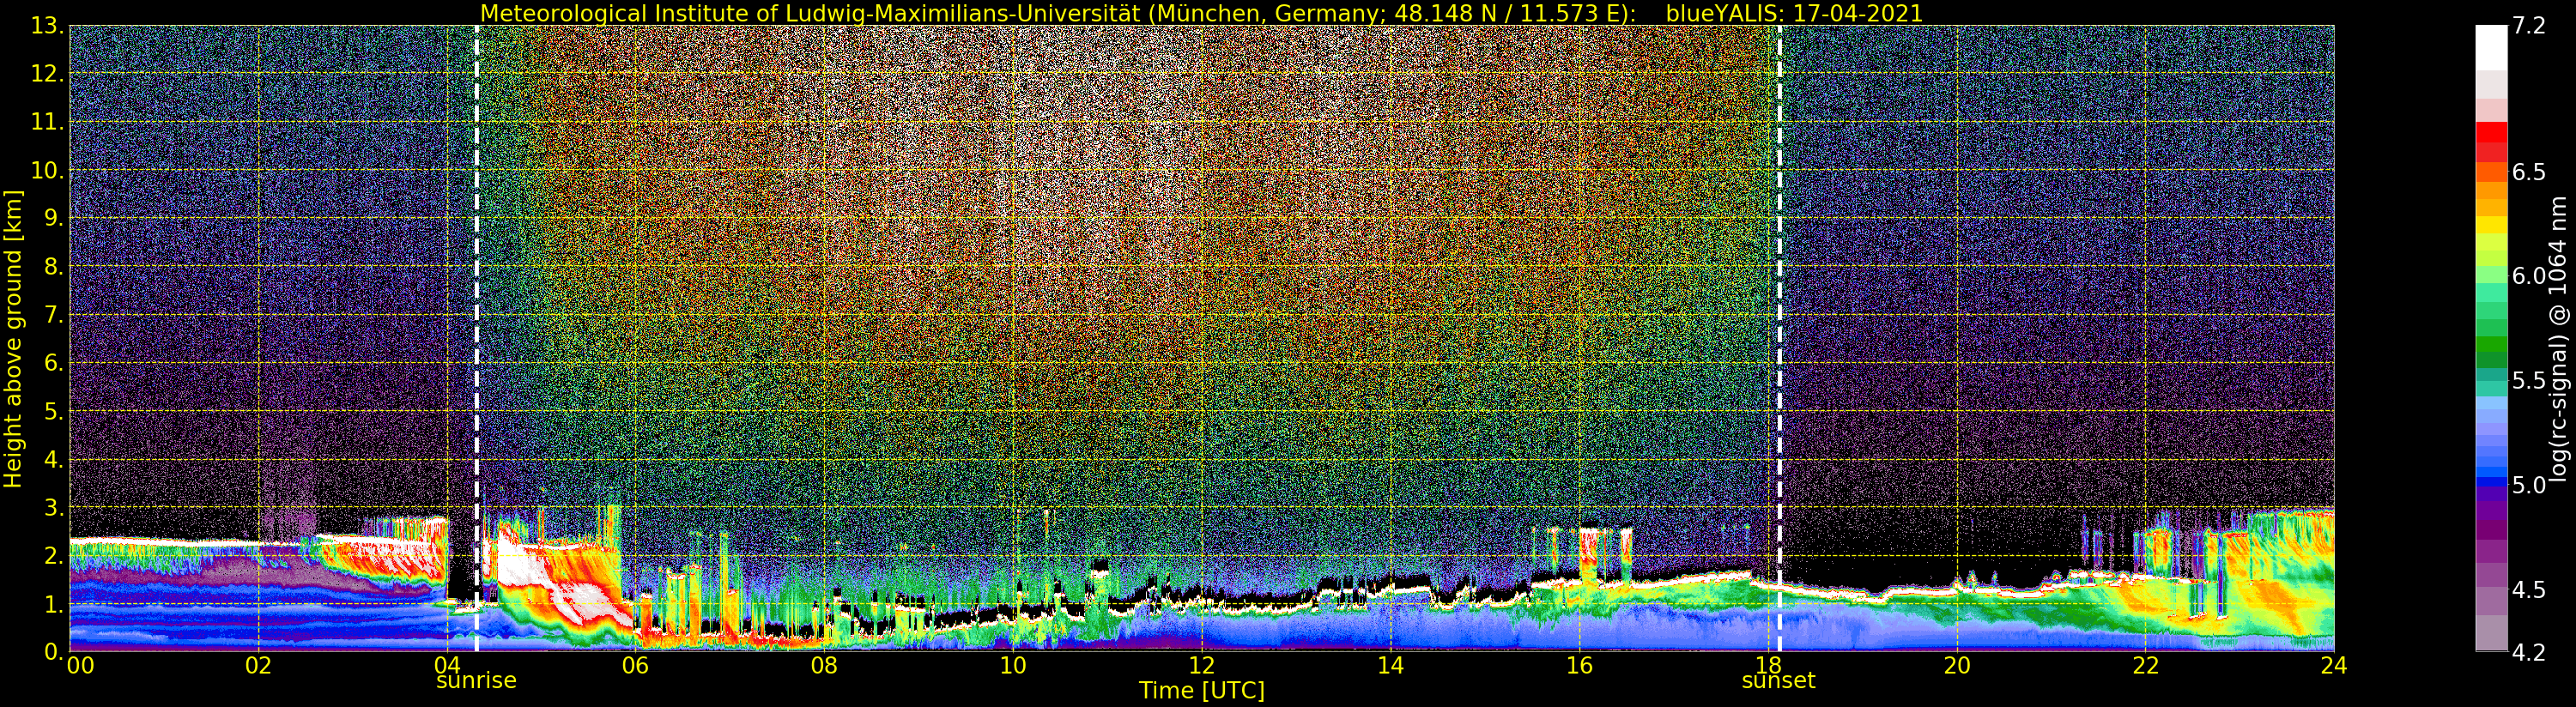Click the '20' time tick label
The height and width of the screenshot is (707, 2576).
1957,665
